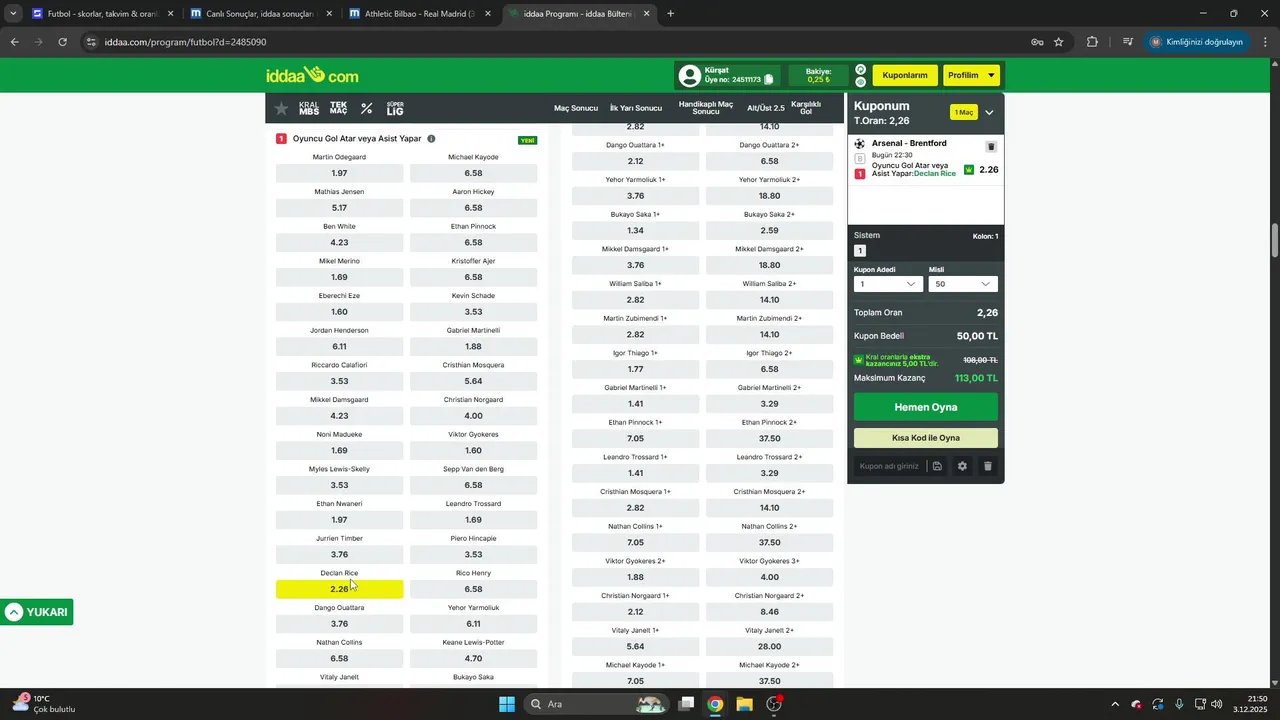Show hidden system tray icons chevron
This screenshot has height=720, width=1280.
(1115, 704)
